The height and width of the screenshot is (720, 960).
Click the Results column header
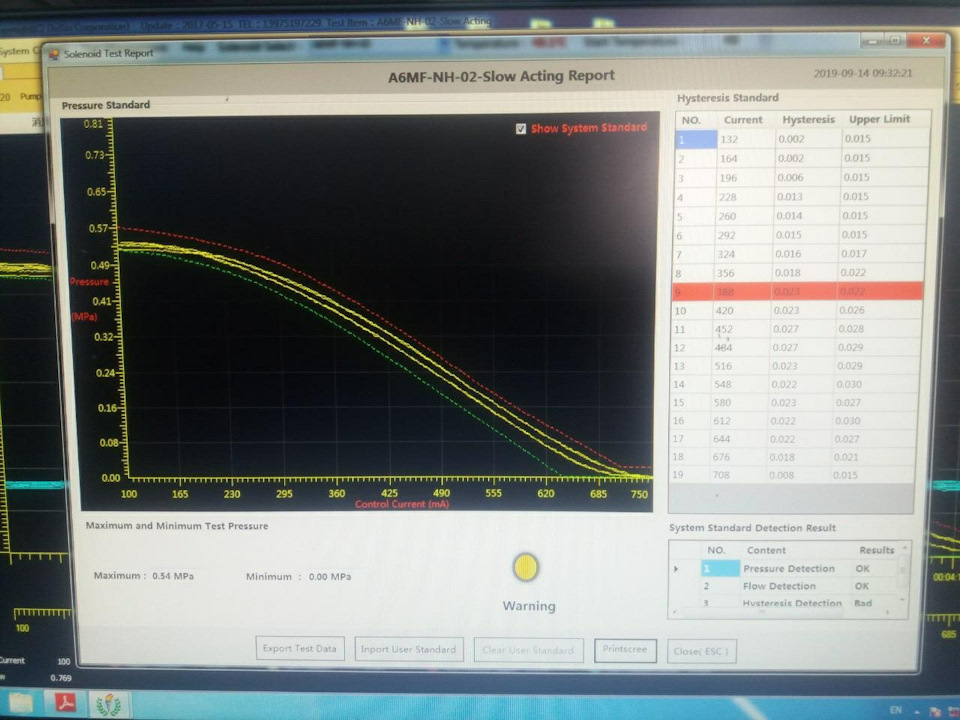876,550
